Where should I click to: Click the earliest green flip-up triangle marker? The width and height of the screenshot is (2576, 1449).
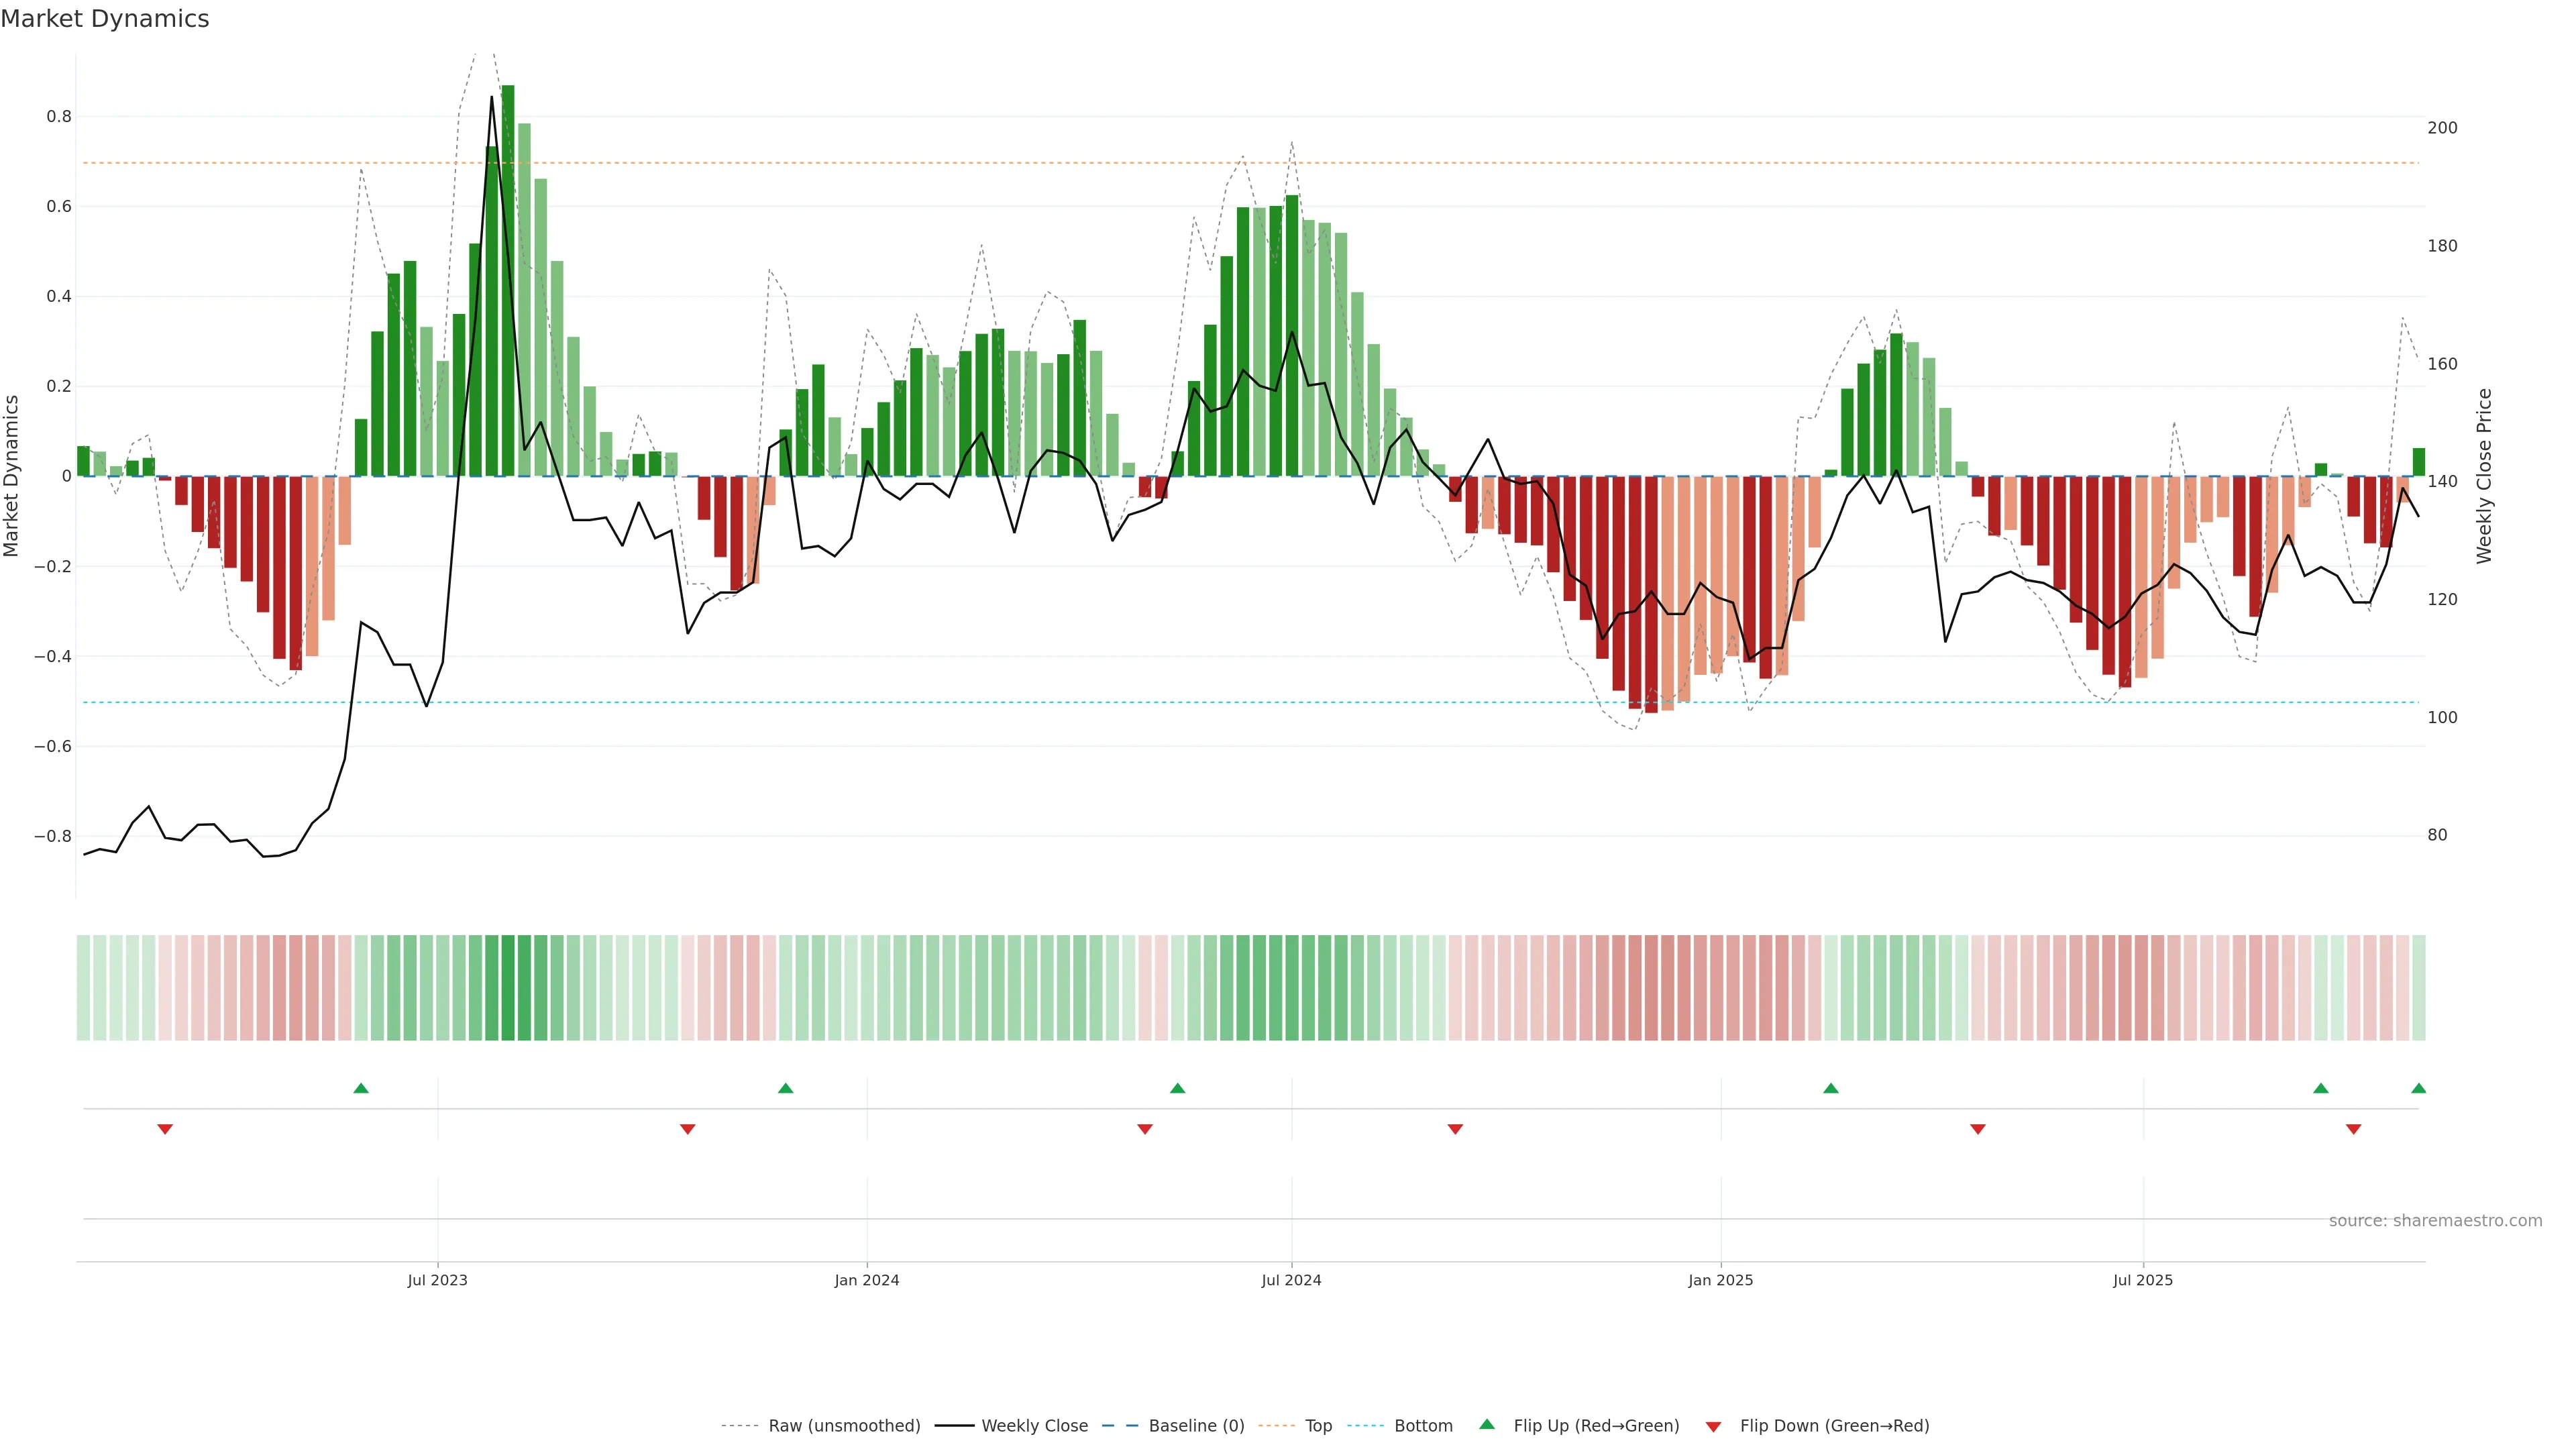(361, 1088)
